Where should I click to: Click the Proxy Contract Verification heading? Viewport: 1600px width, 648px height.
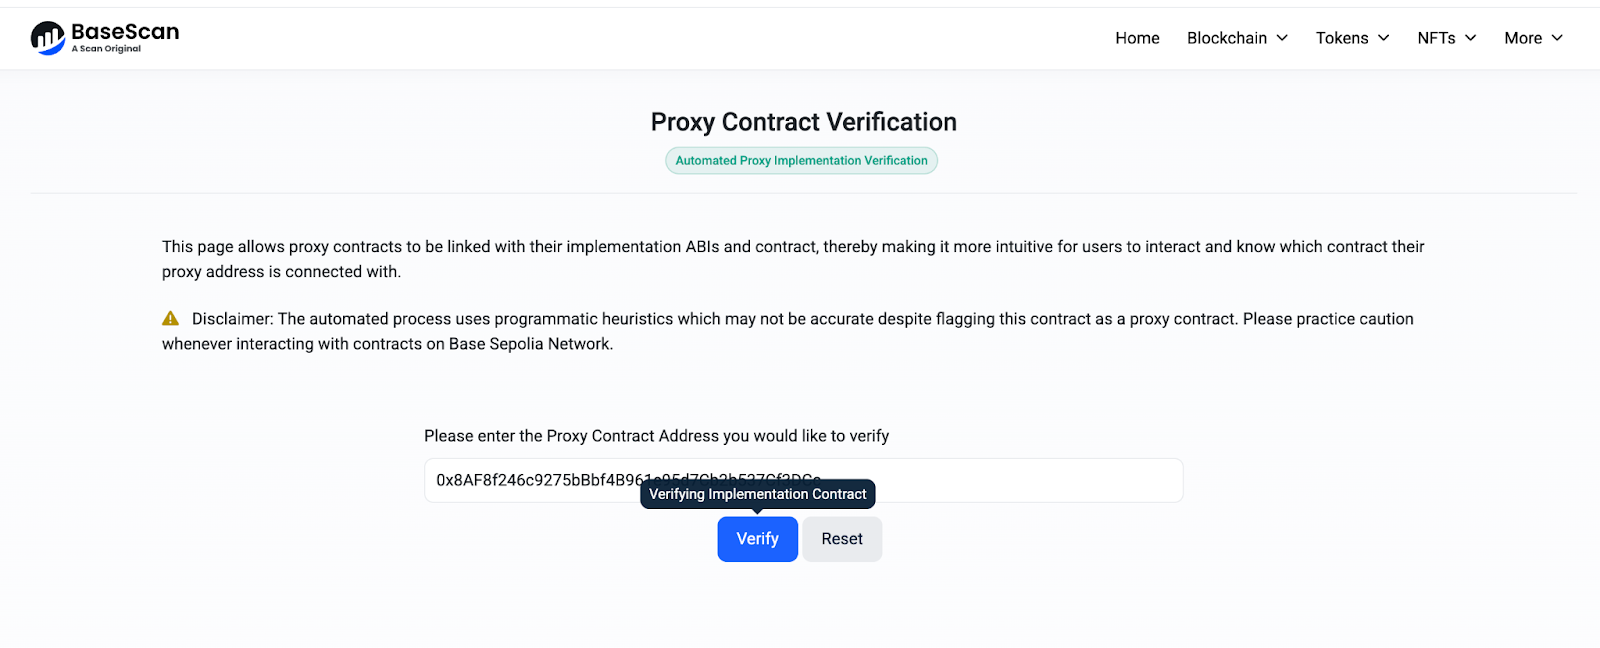tap(803, 122)
